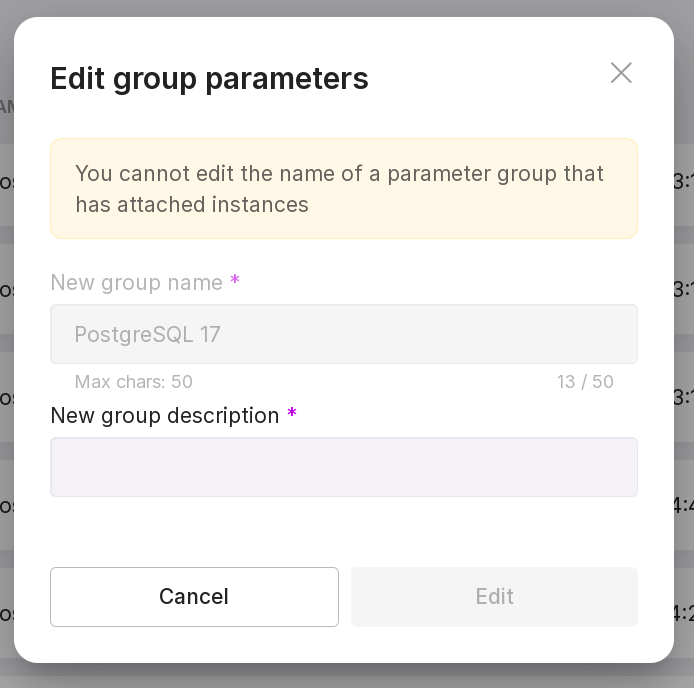Click the 'PostgreSQL 17' placeholder text

click(x=148, y=334)
